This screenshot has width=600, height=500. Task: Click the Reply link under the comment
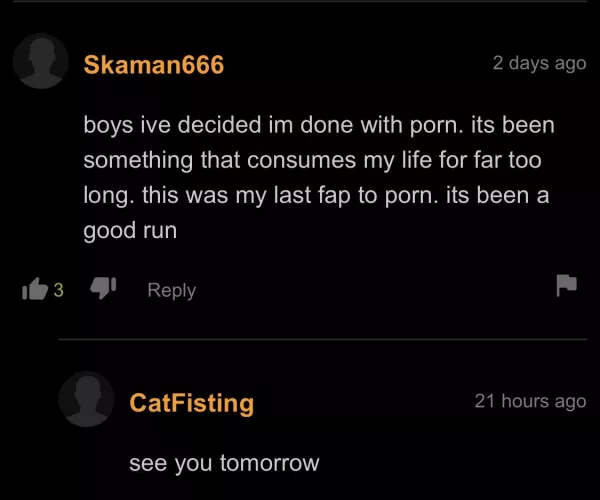tap(171, 290)
